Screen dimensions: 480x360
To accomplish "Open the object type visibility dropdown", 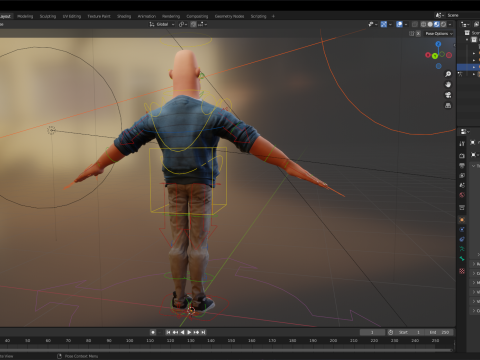I will click(x=372, y=24).
